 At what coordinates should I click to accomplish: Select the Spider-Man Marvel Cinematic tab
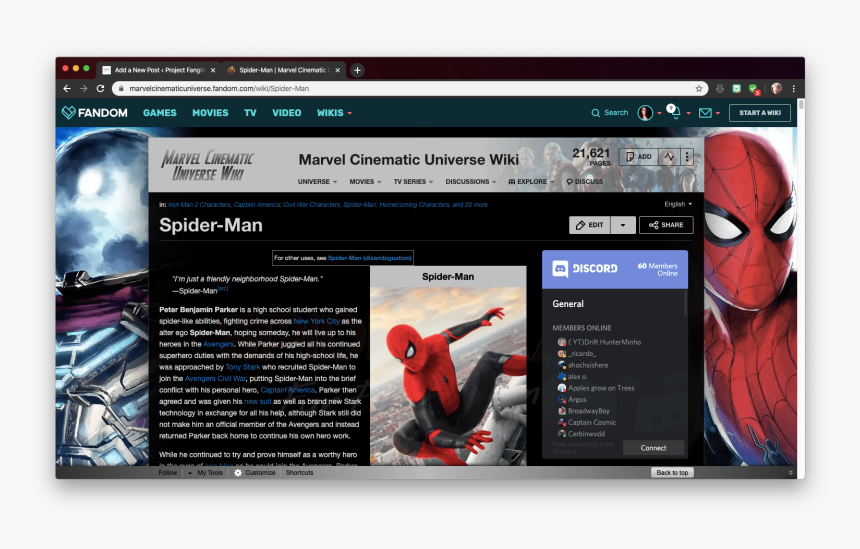pos(284,70)
